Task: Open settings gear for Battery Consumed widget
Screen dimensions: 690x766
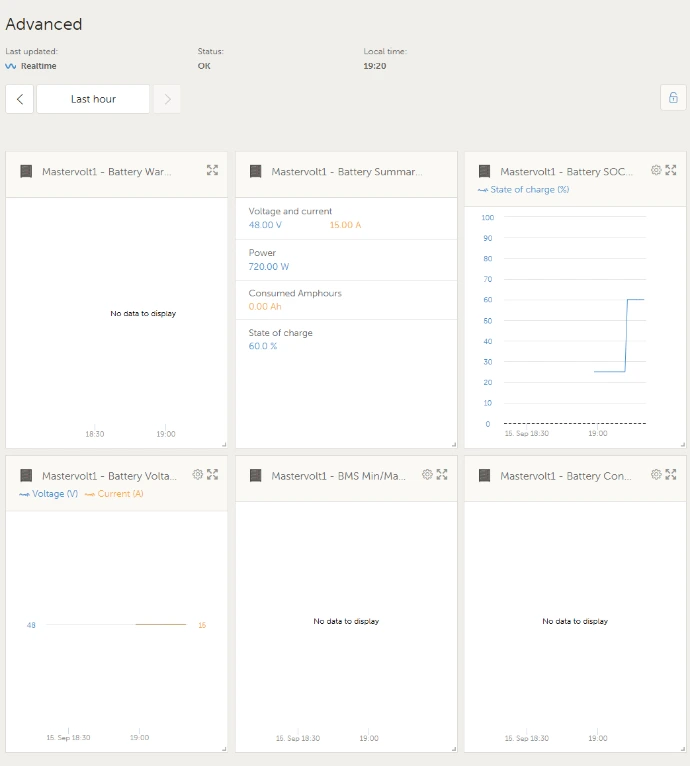Action: coord(656,475)
